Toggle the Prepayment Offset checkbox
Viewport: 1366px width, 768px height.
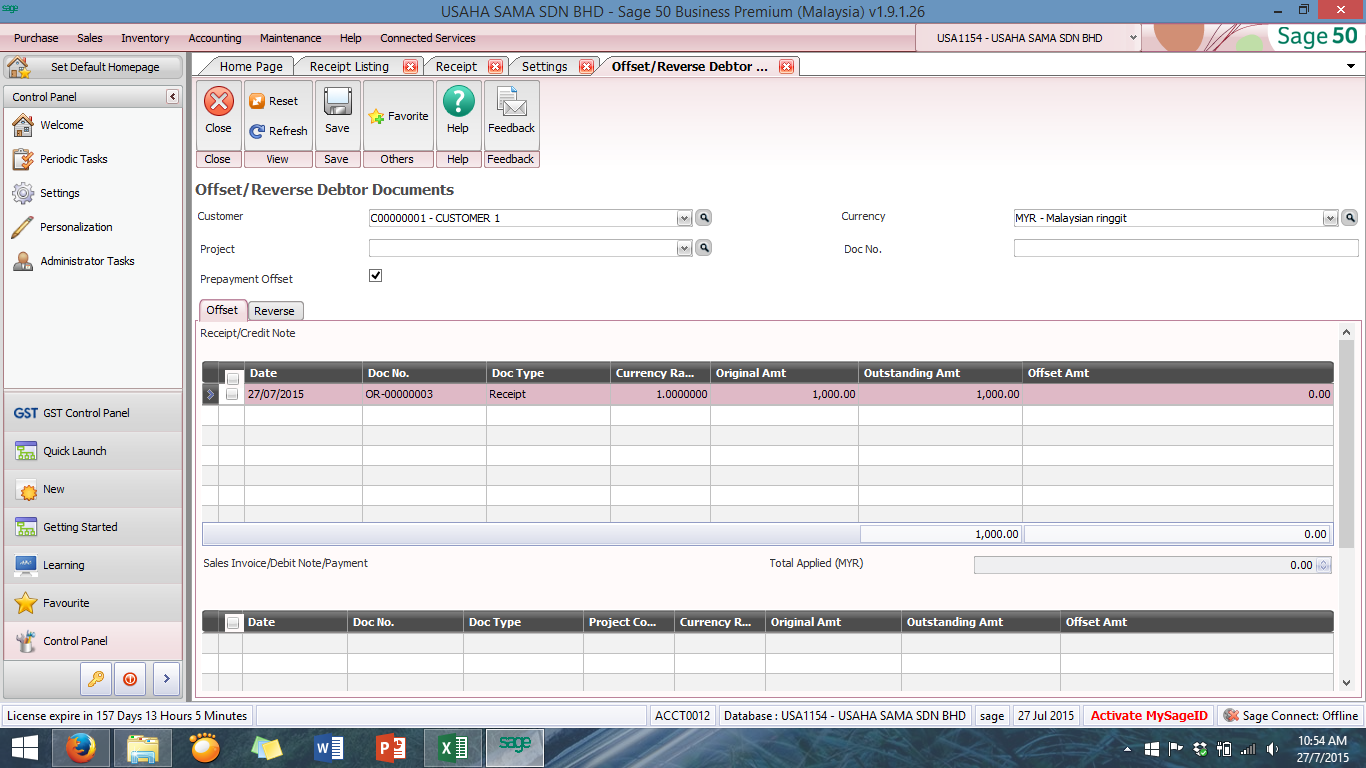click(376, 276)
